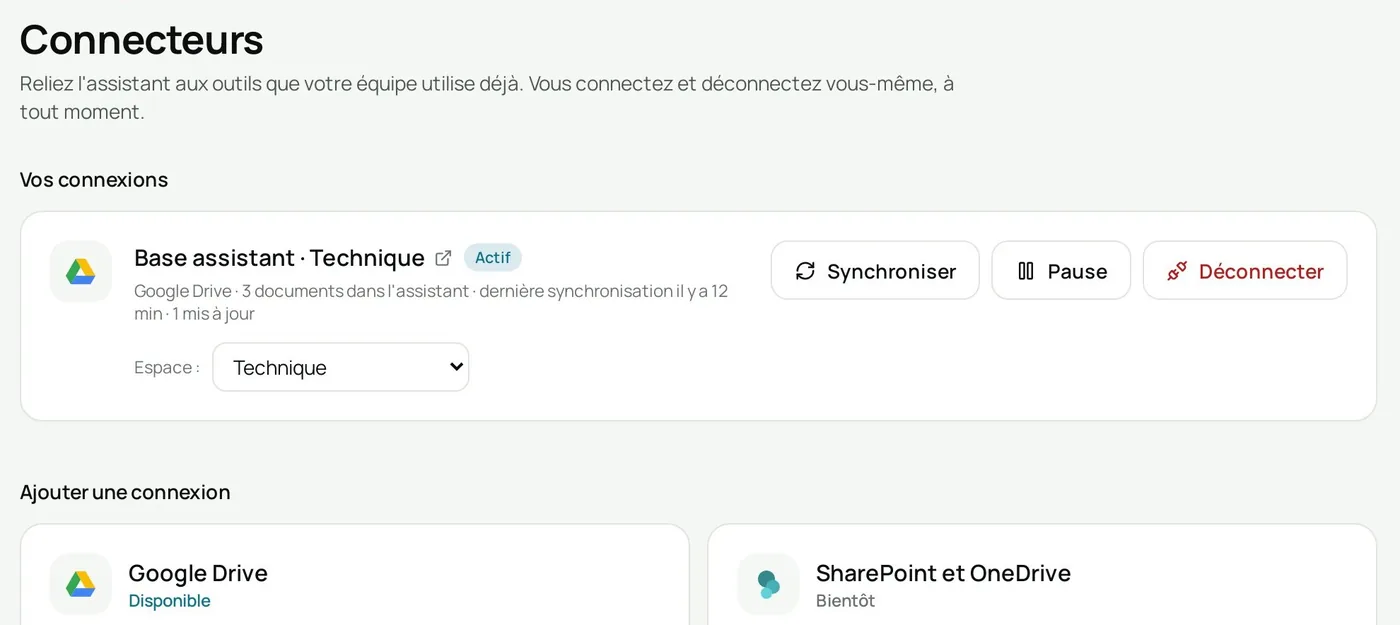
Task: Click the Vos connexions section heading
Action: pos(94,180)
